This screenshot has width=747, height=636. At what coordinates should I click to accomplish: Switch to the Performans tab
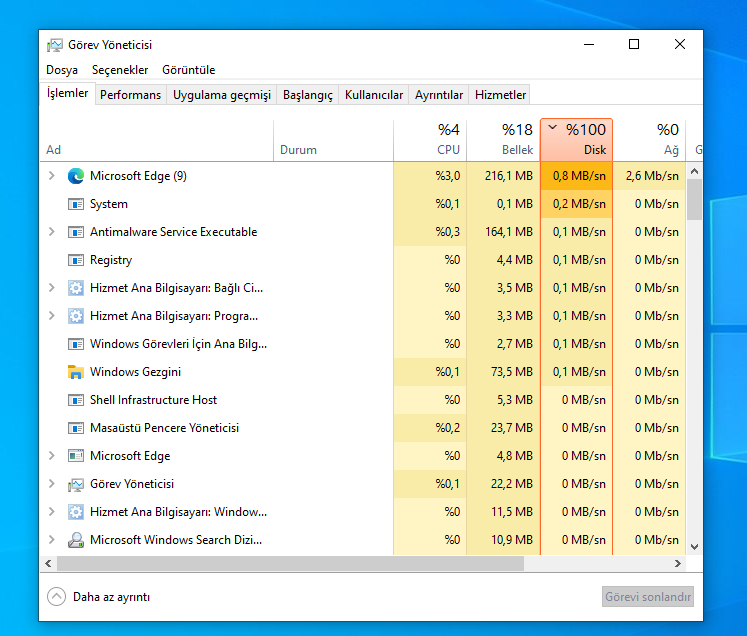pos(131,95)
